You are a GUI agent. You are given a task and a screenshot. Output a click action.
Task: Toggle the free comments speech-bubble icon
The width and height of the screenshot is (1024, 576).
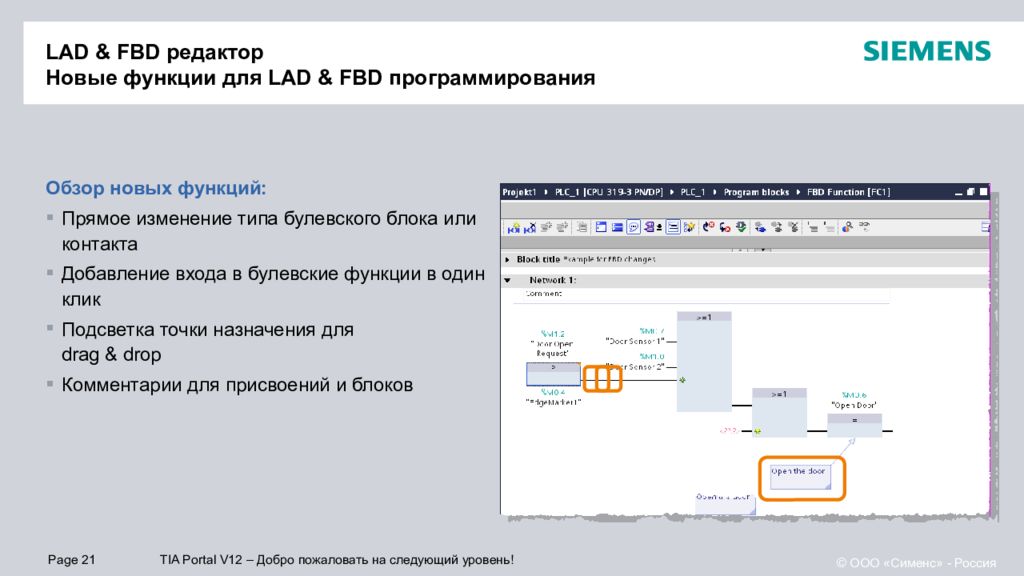pyautogui.click(x=633, y=228)
